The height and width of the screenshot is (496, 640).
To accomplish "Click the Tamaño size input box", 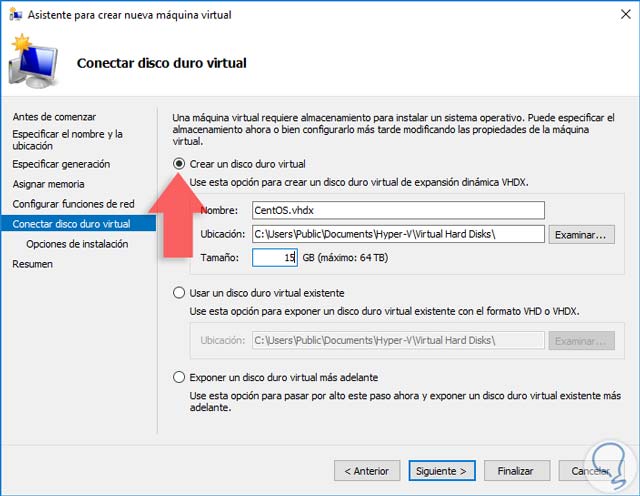I will point(274,258).
